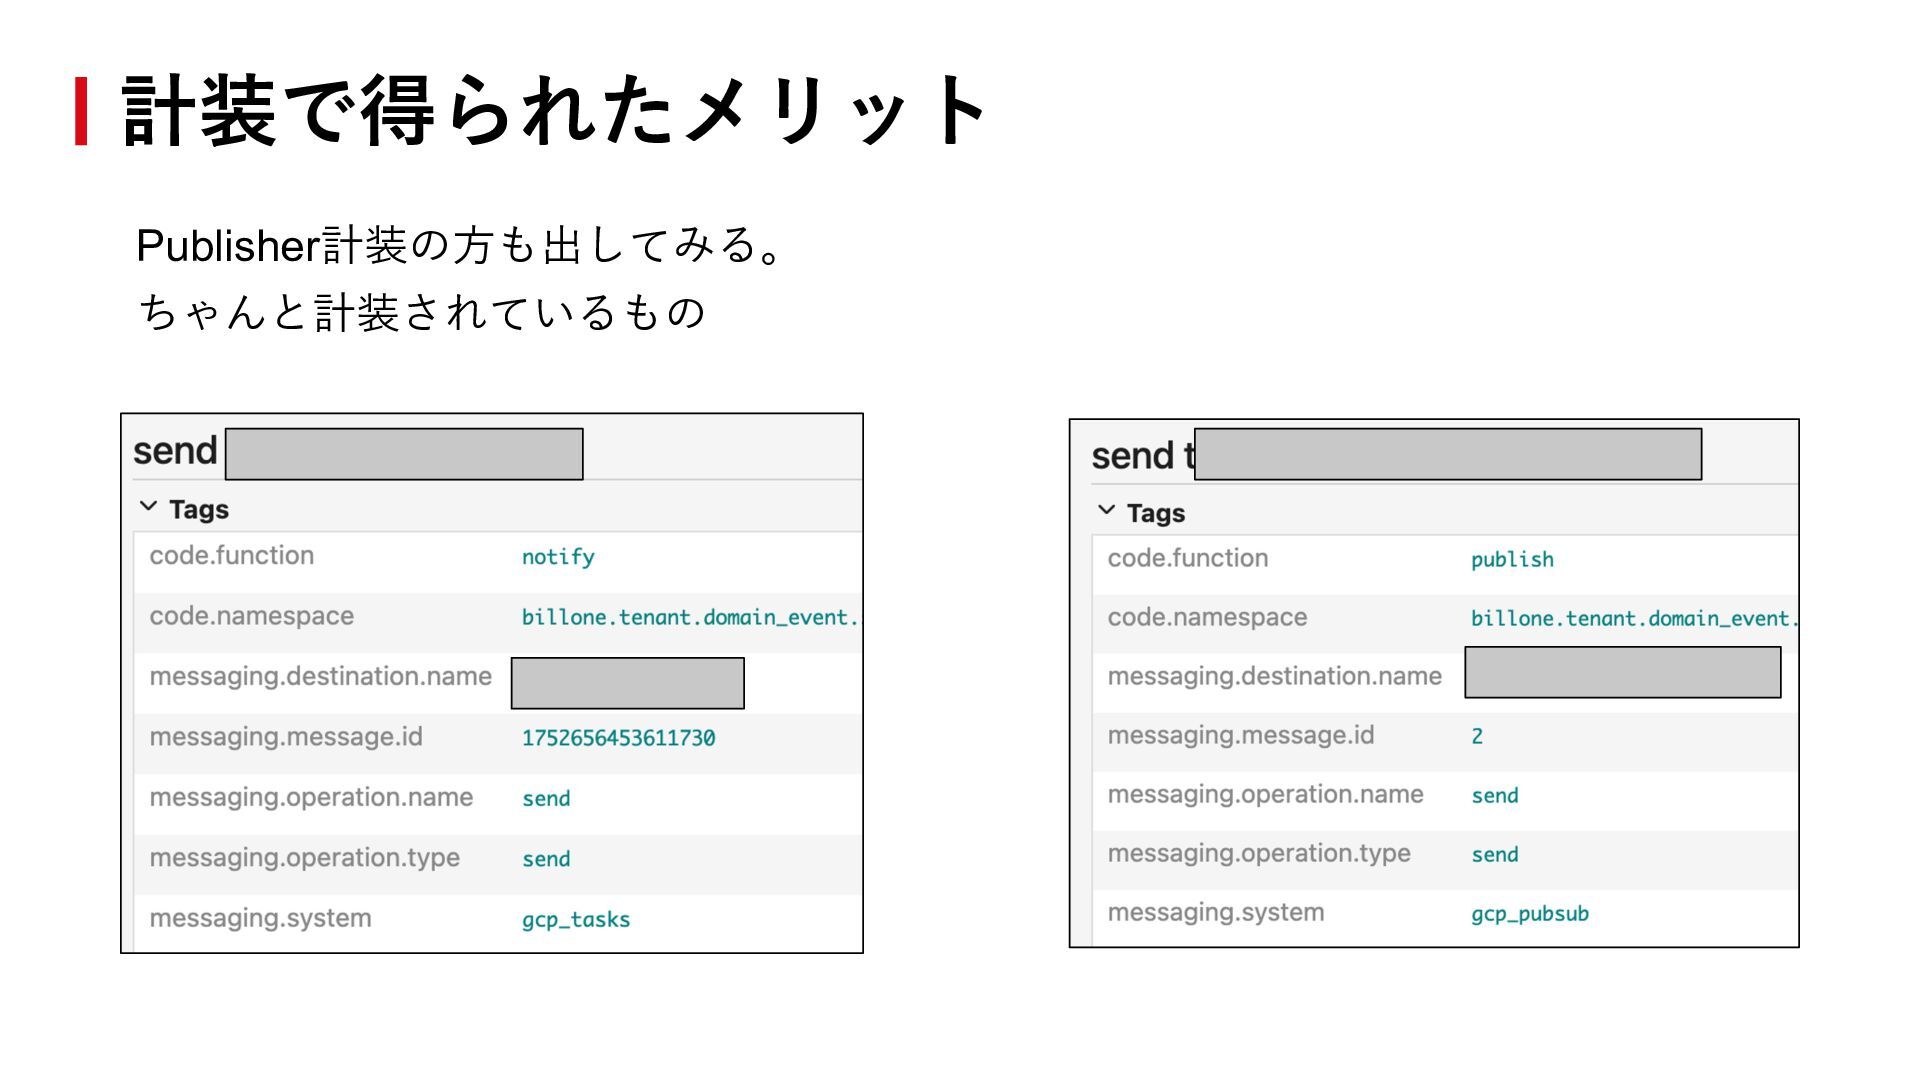Click slide title 計装で得られたメリット
The image size is (1920, 1080).
coord(556,111)
